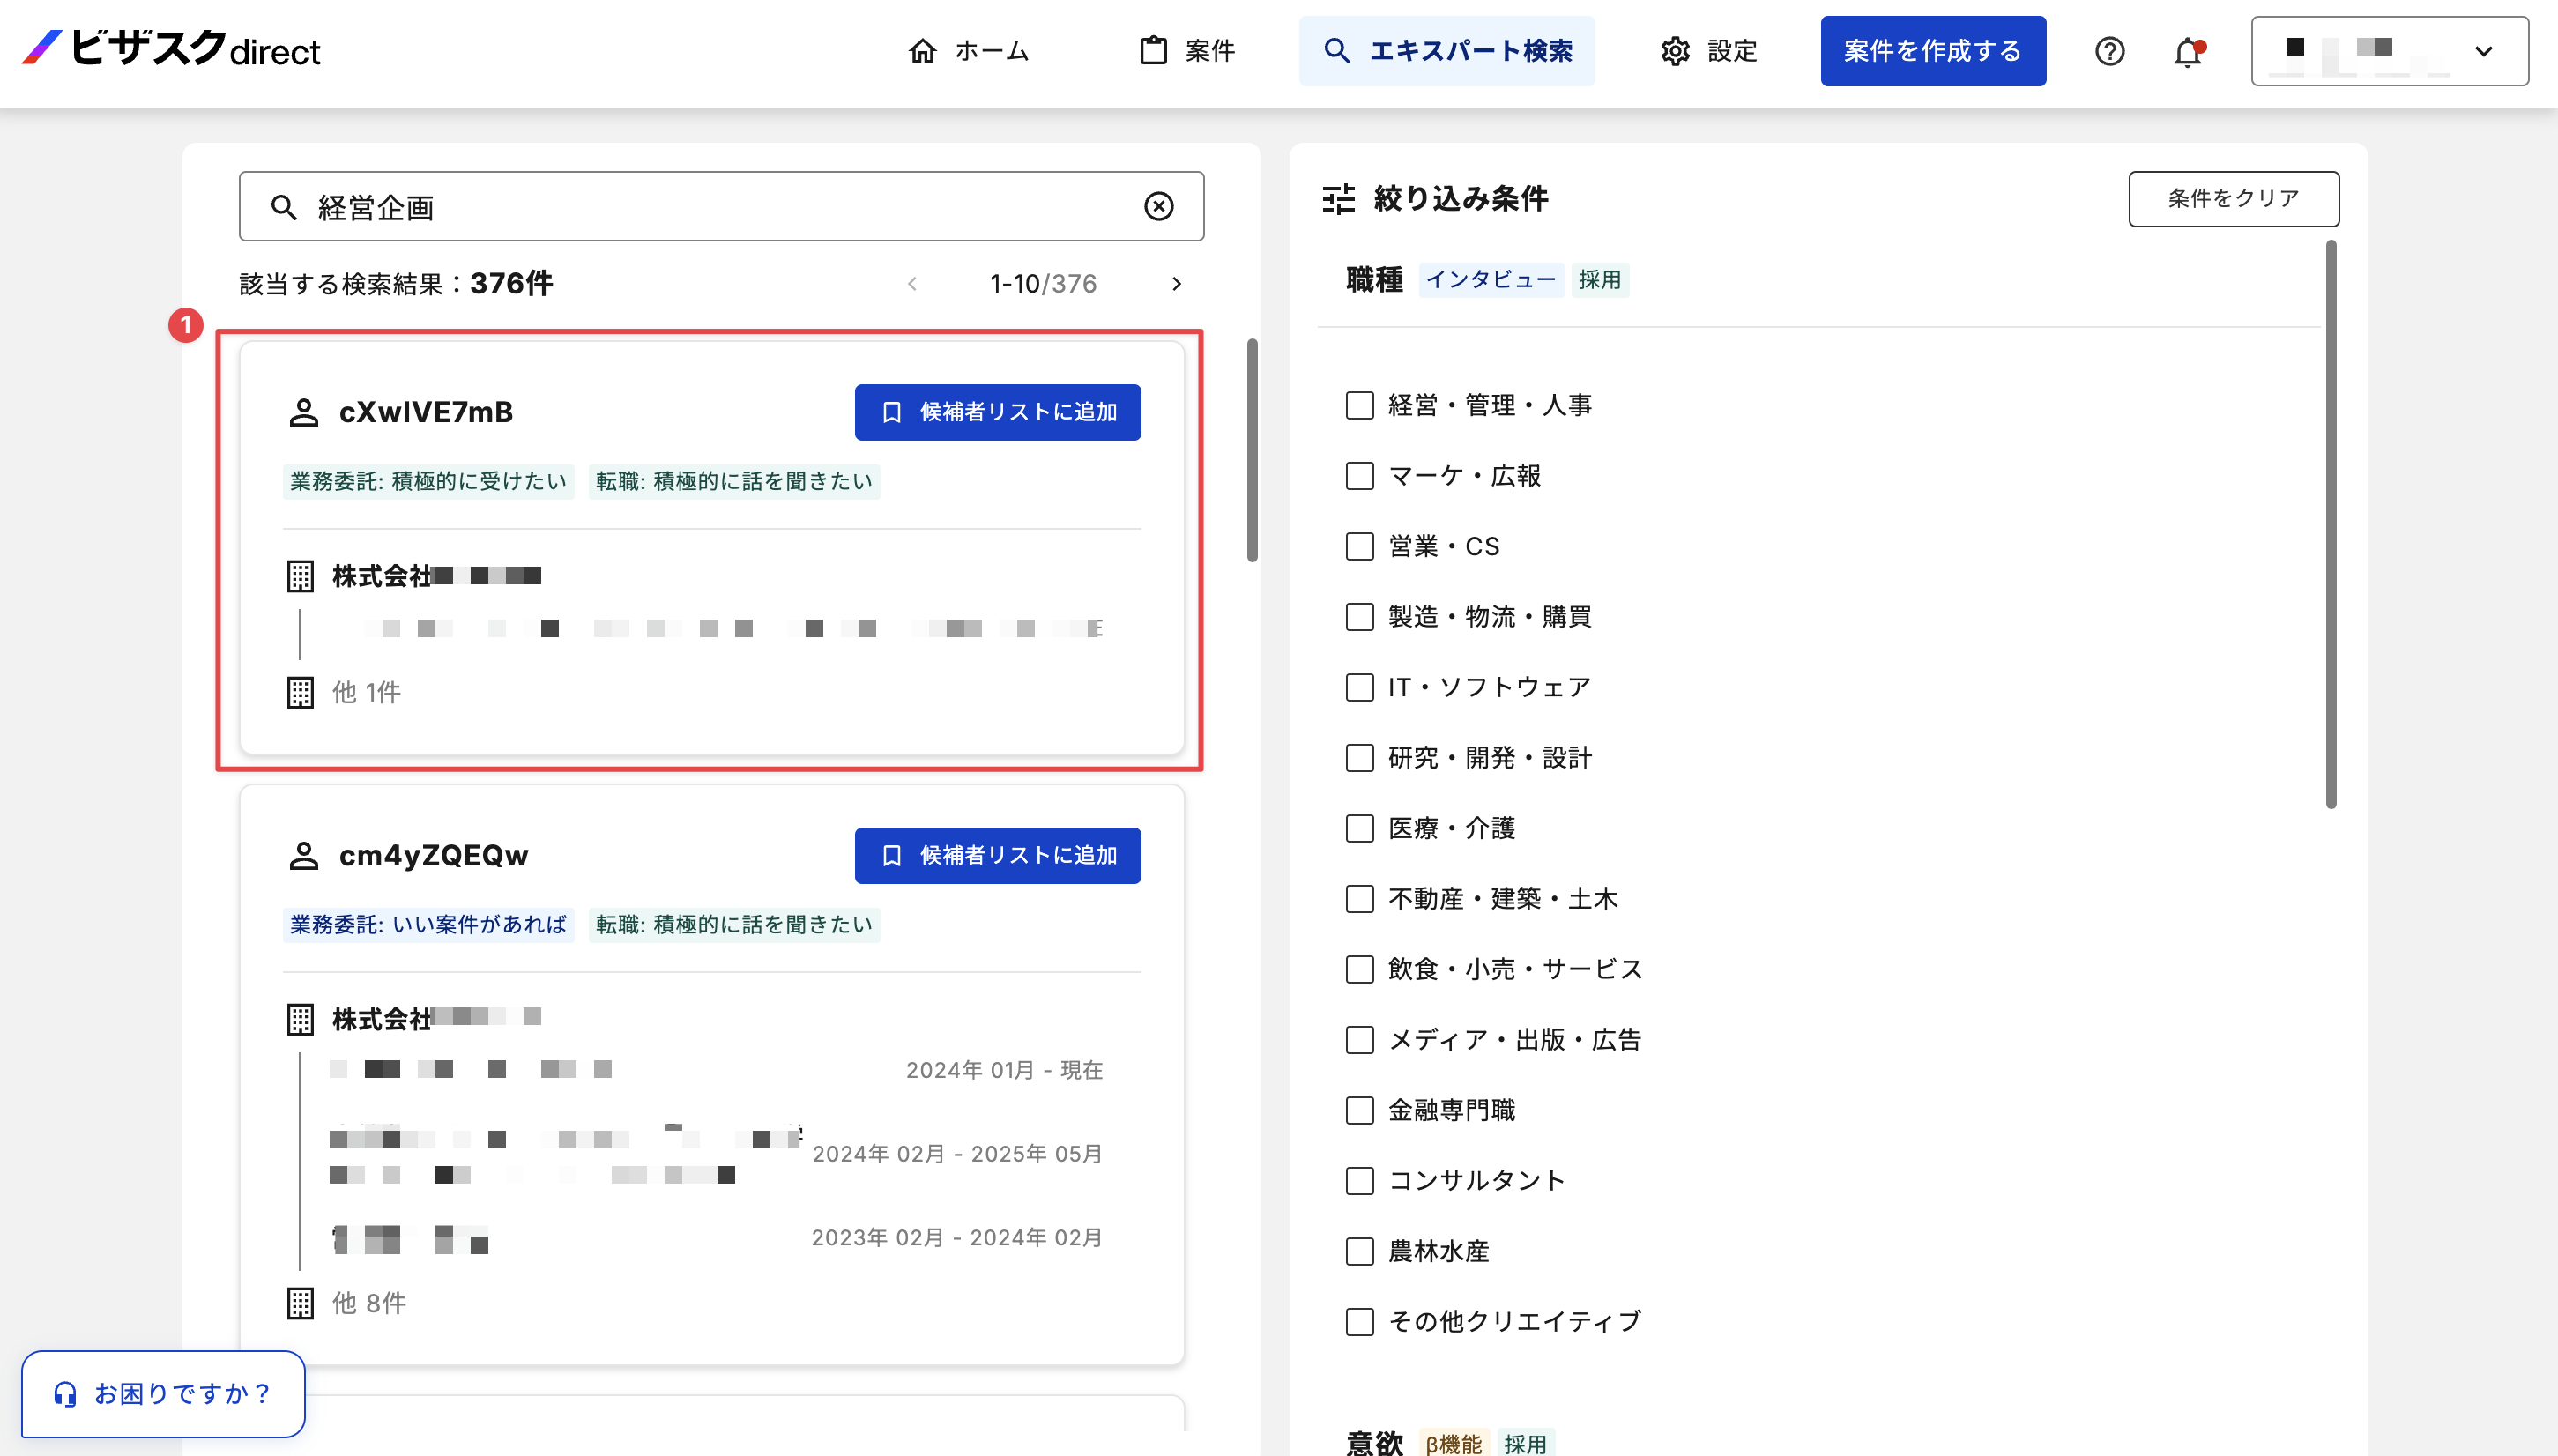Click the filter sliders icon beside 絞り込み条件
The image size is (2558, 1456).
1338,199
